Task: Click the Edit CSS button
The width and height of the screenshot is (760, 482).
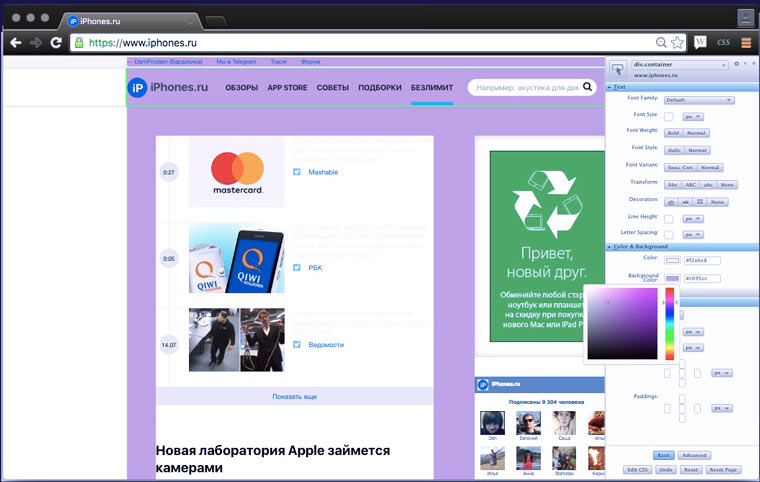Action: click(637, 470)
